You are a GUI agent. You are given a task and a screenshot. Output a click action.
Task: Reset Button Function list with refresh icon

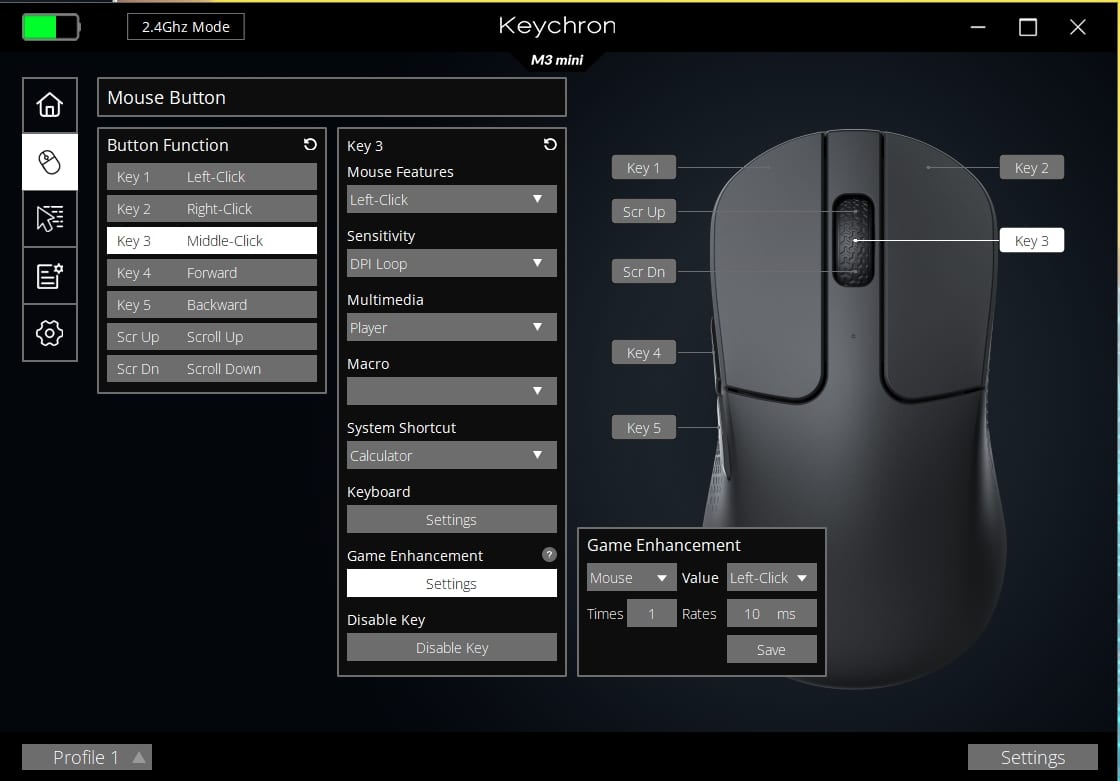(310, 145)
